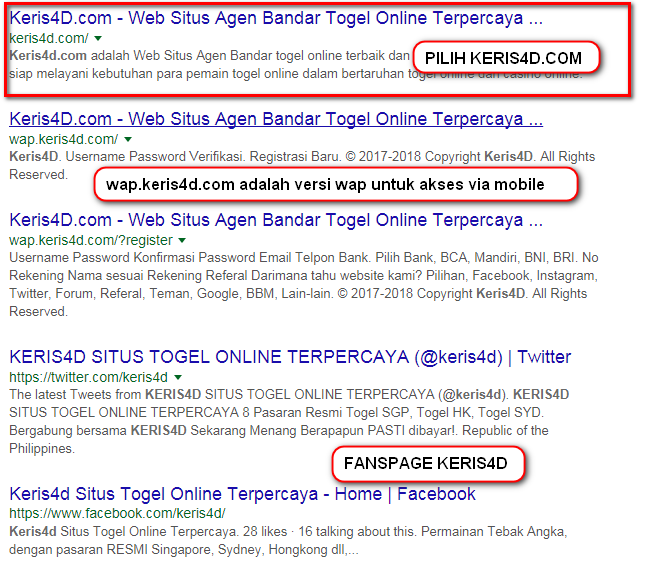Click the green https://www.facebook.com/keris4d/ URL

(117, 513)
